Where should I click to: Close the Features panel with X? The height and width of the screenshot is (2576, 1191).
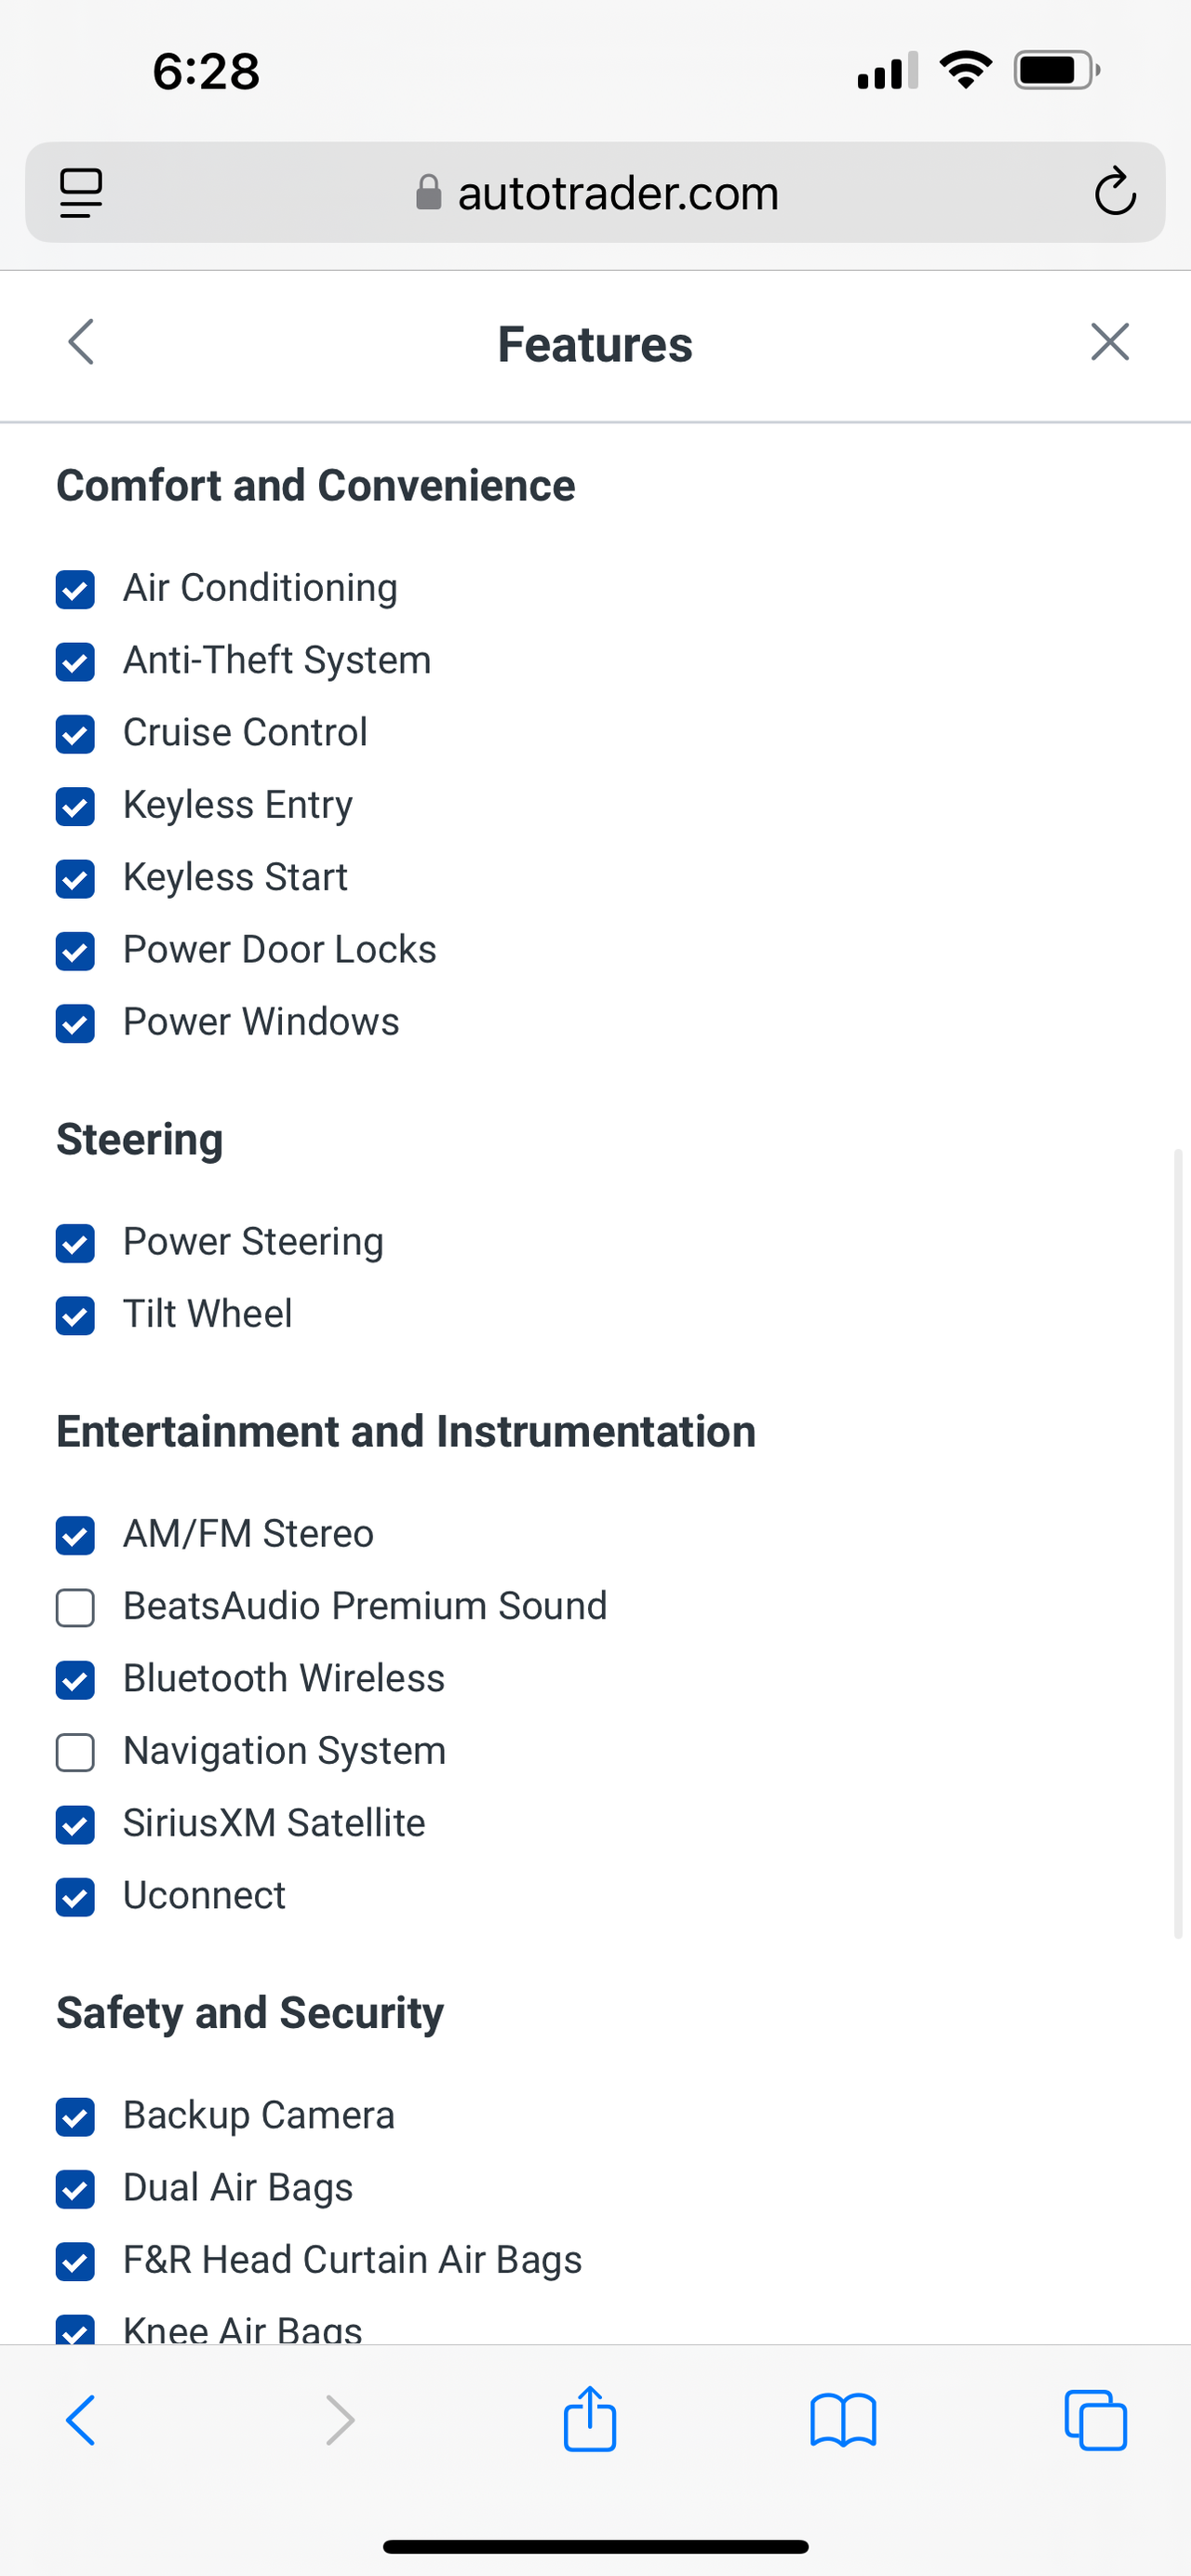point(1109,342)
